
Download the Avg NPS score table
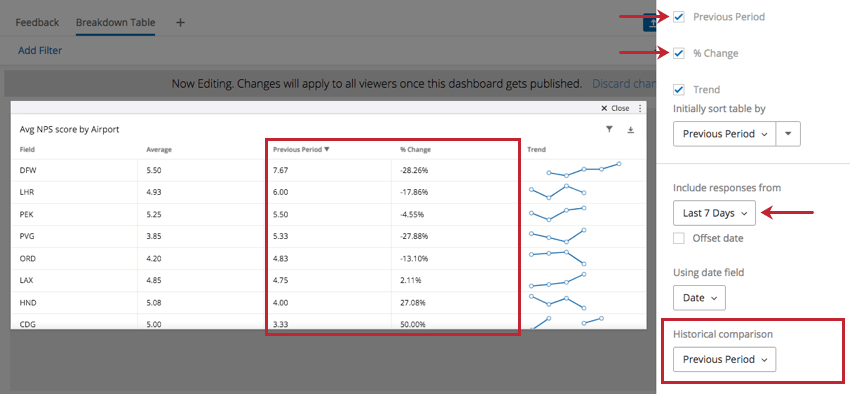[x=630, y=130]
